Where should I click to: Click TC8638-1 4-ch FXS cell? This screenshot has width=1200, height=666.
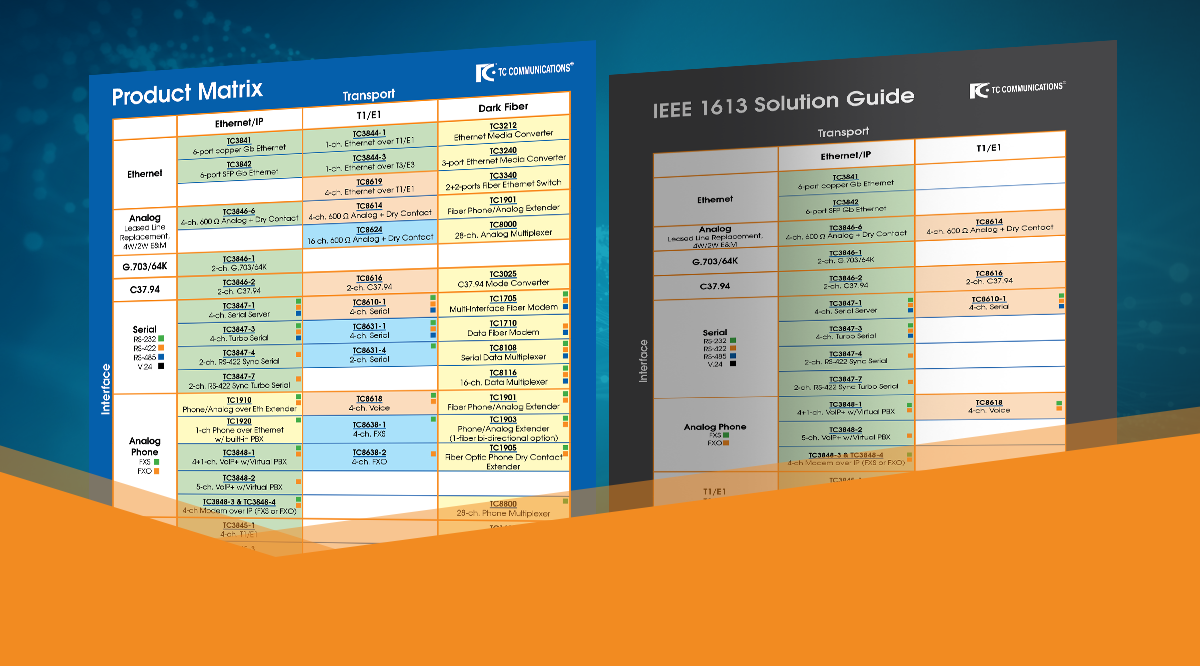[369, 429]
